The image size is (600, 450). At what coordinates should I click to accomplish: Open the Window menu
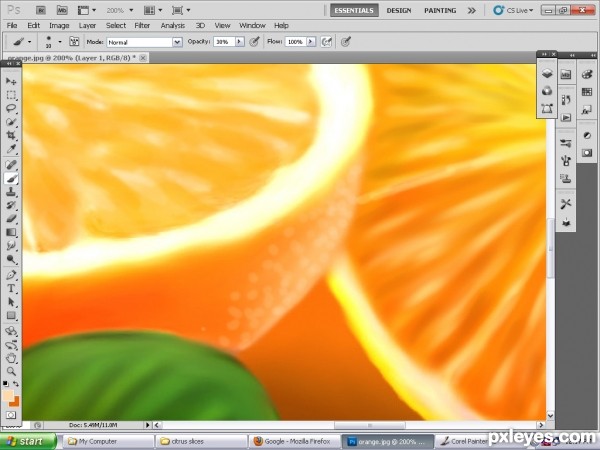252,26
